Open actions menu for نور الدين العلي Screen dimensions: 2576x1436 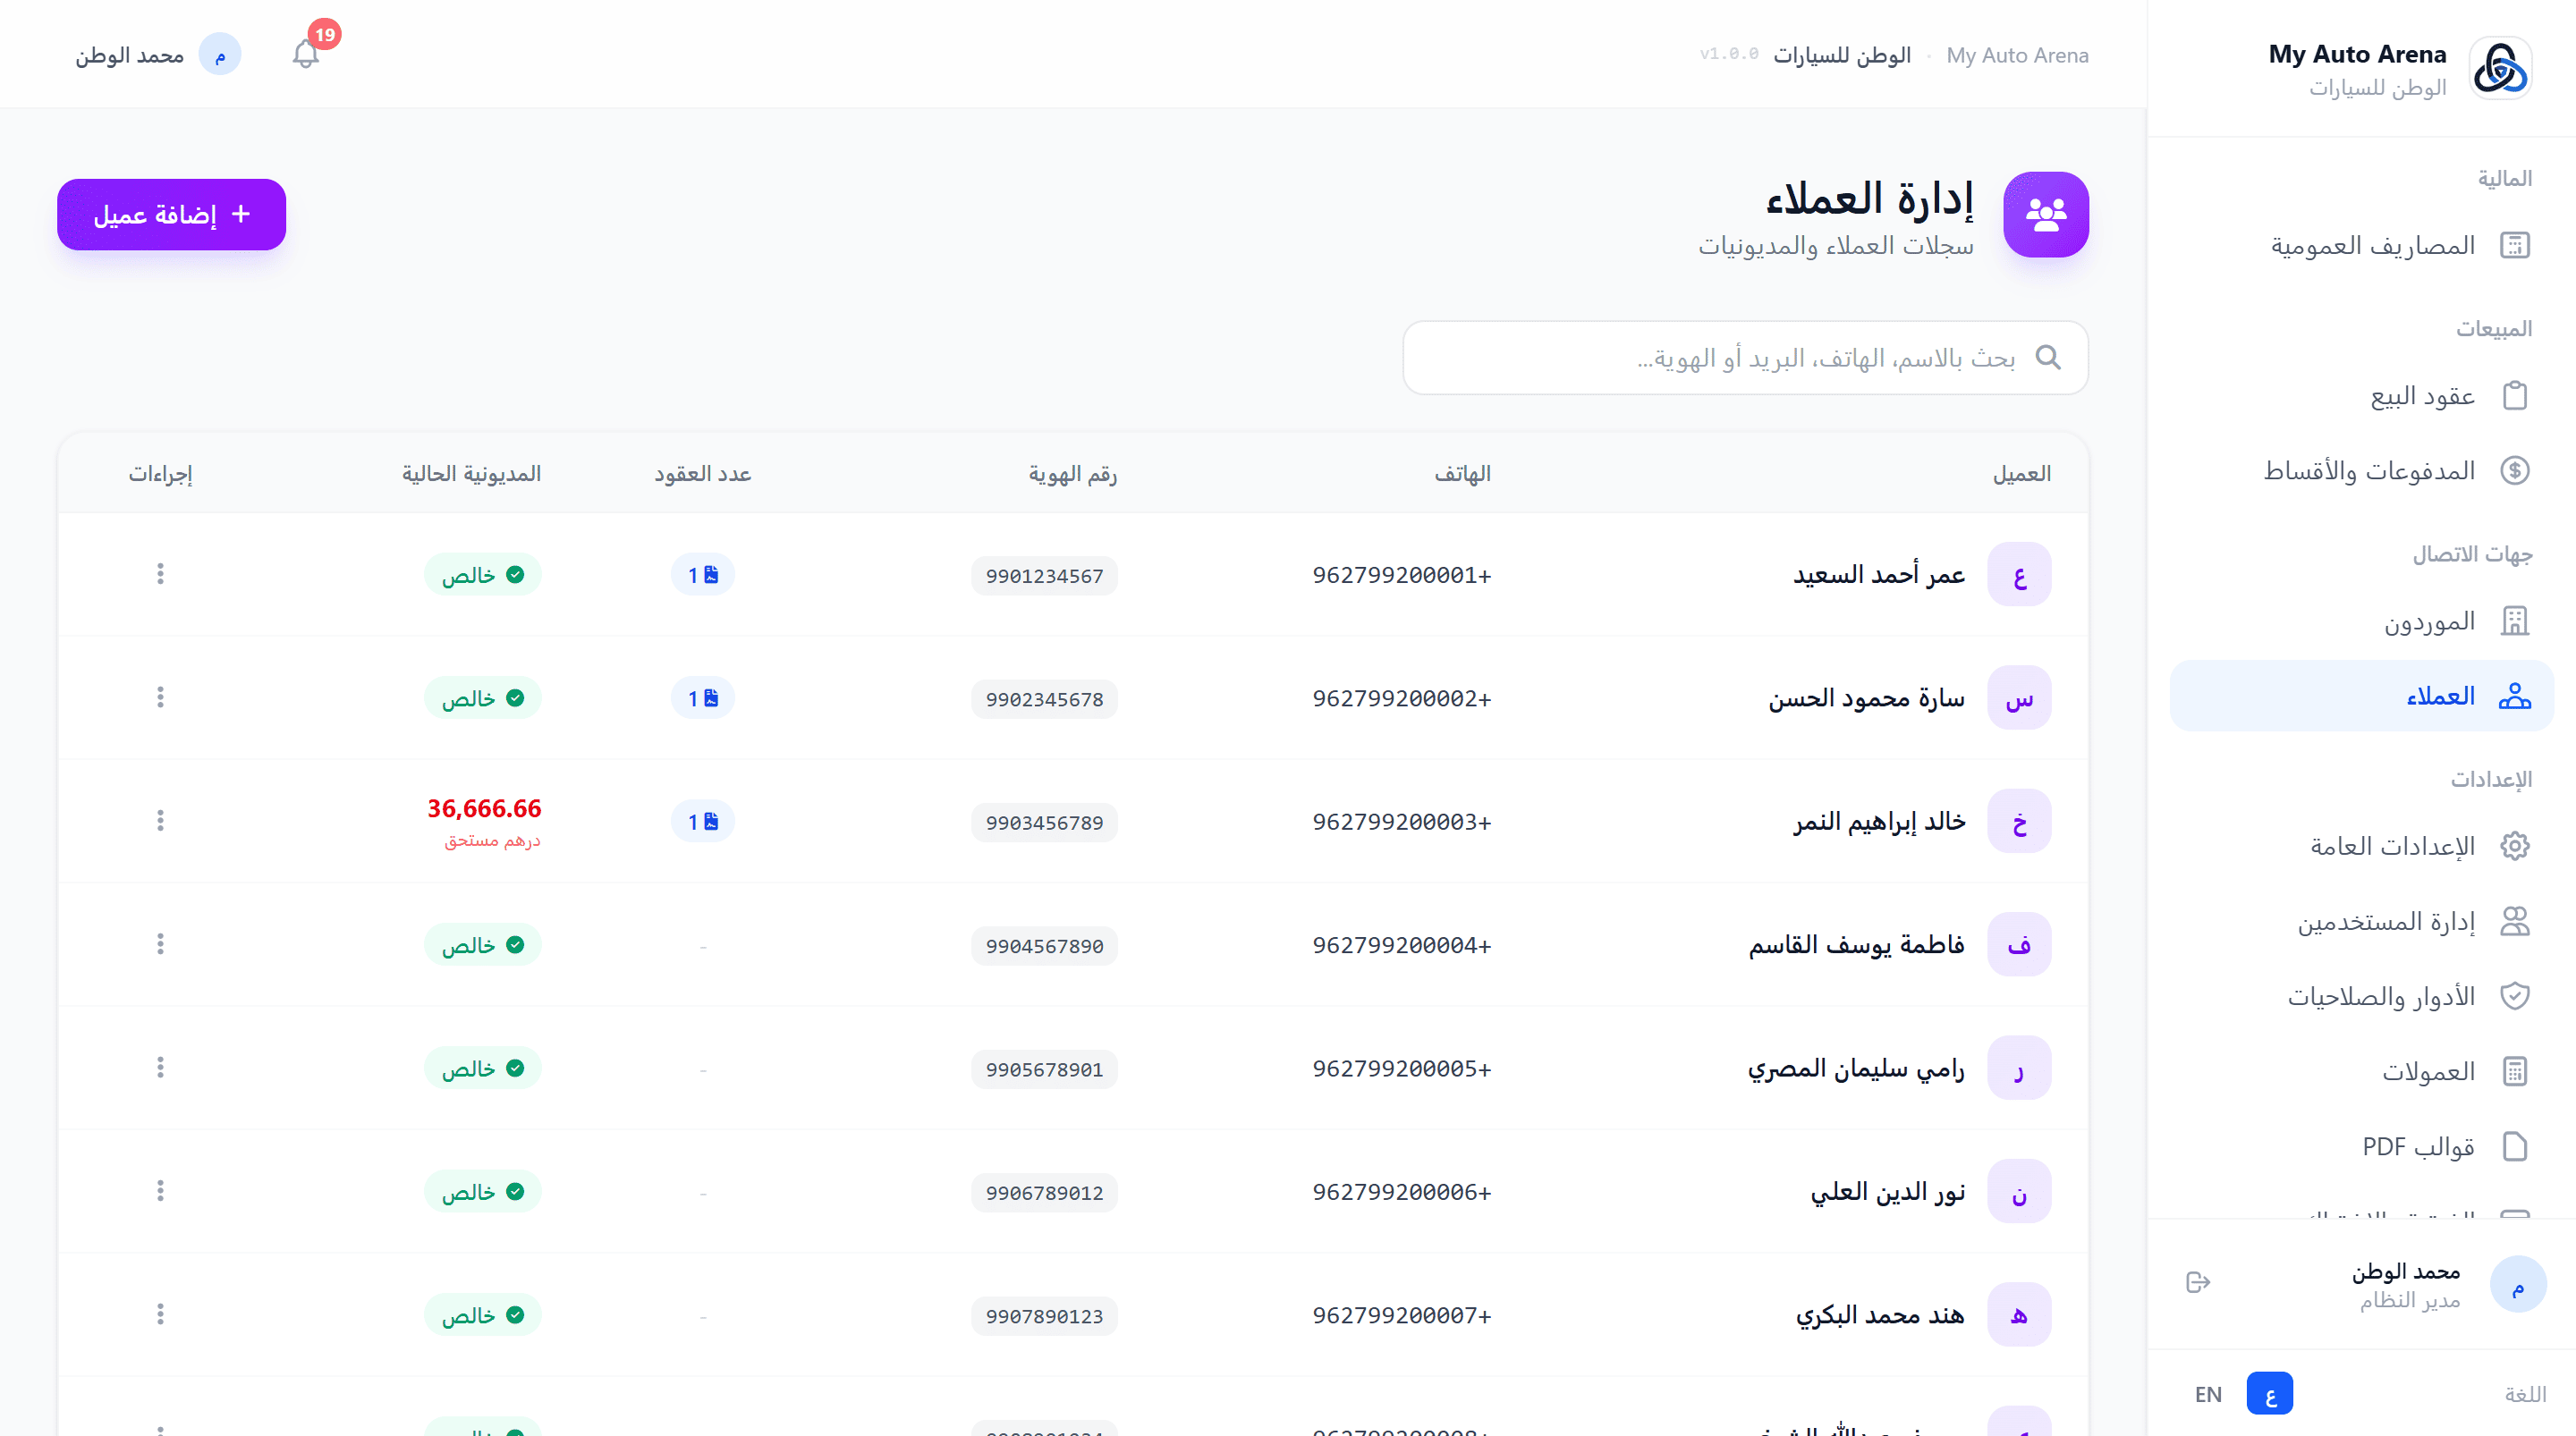(160, 1191)
